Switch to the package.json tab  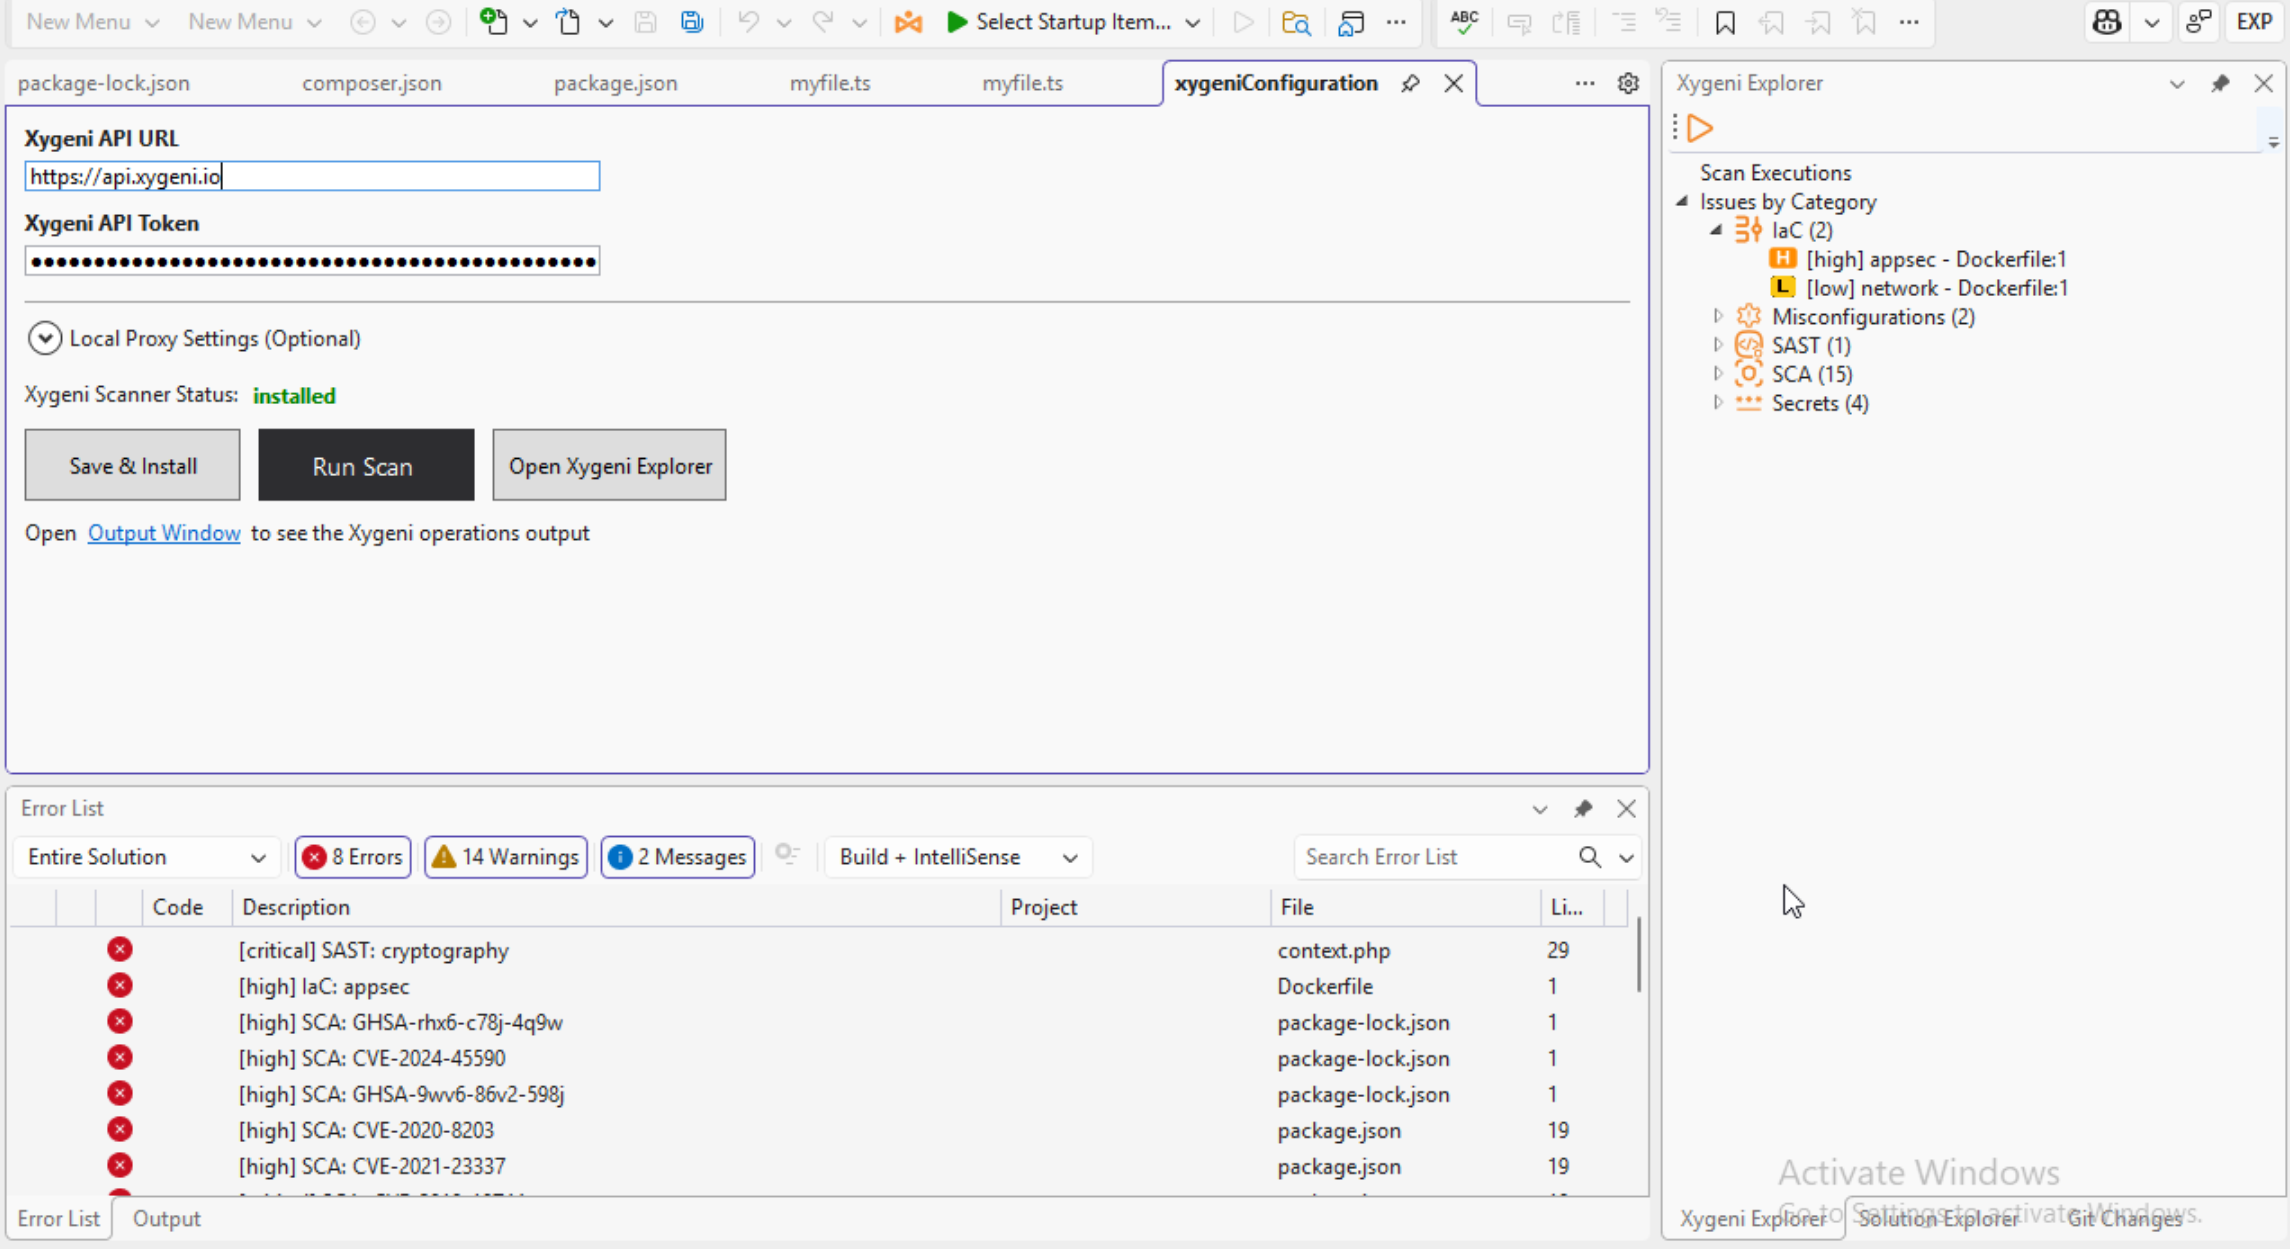point(615,83)
